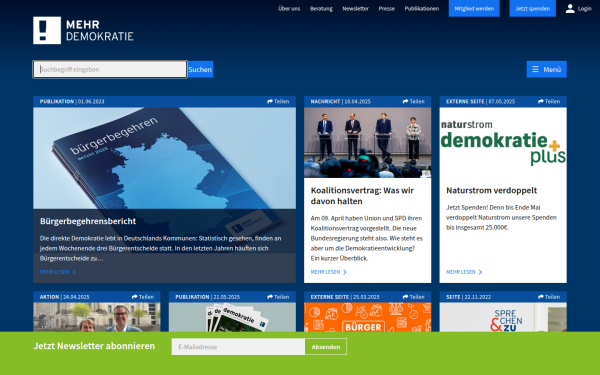Image resolution: width=600 pixels, height=375 pixels.
Task: Open the Sprechen & Zu image thumbnail
Action: (x=503, y=317)
